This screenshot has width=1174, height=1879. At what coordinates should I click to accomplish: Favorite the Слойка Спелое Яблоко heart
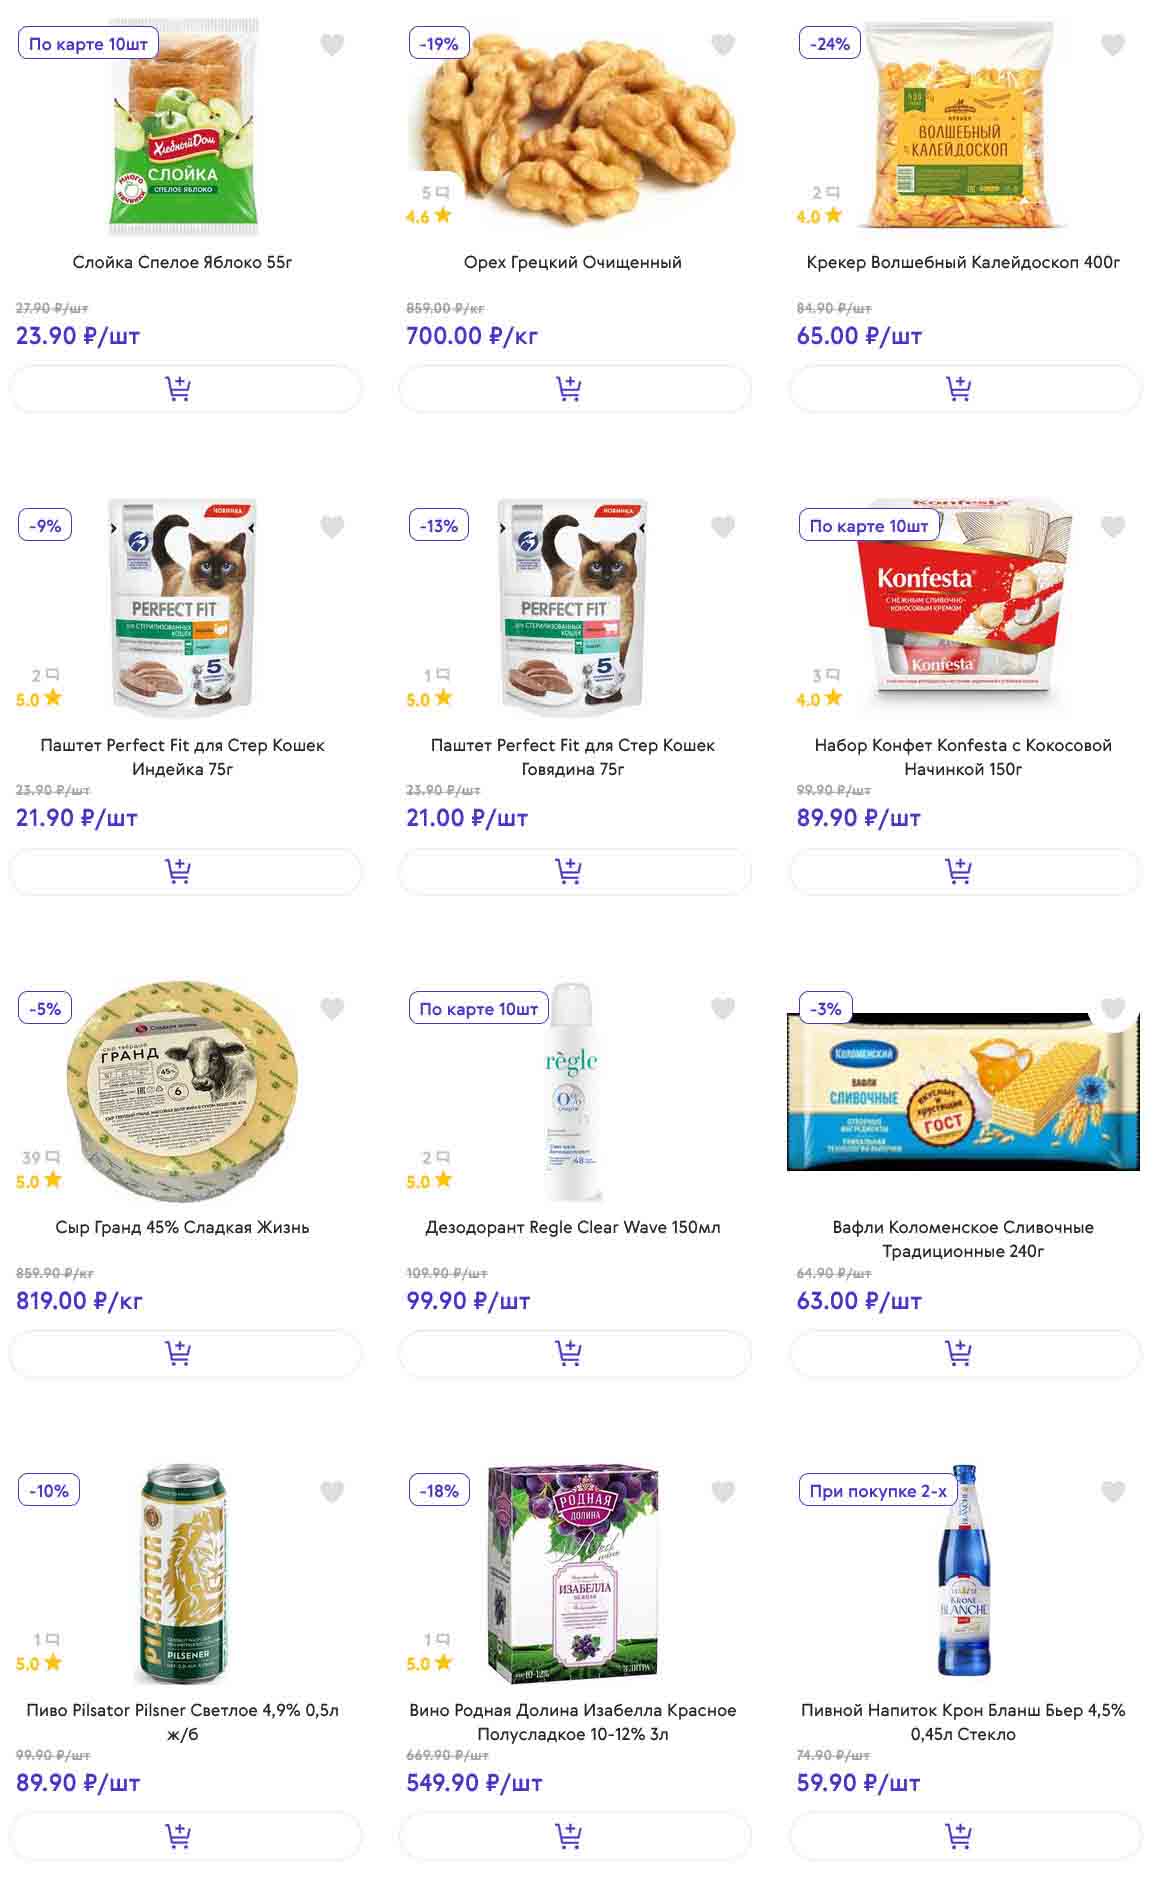click(x=332, y=44)
